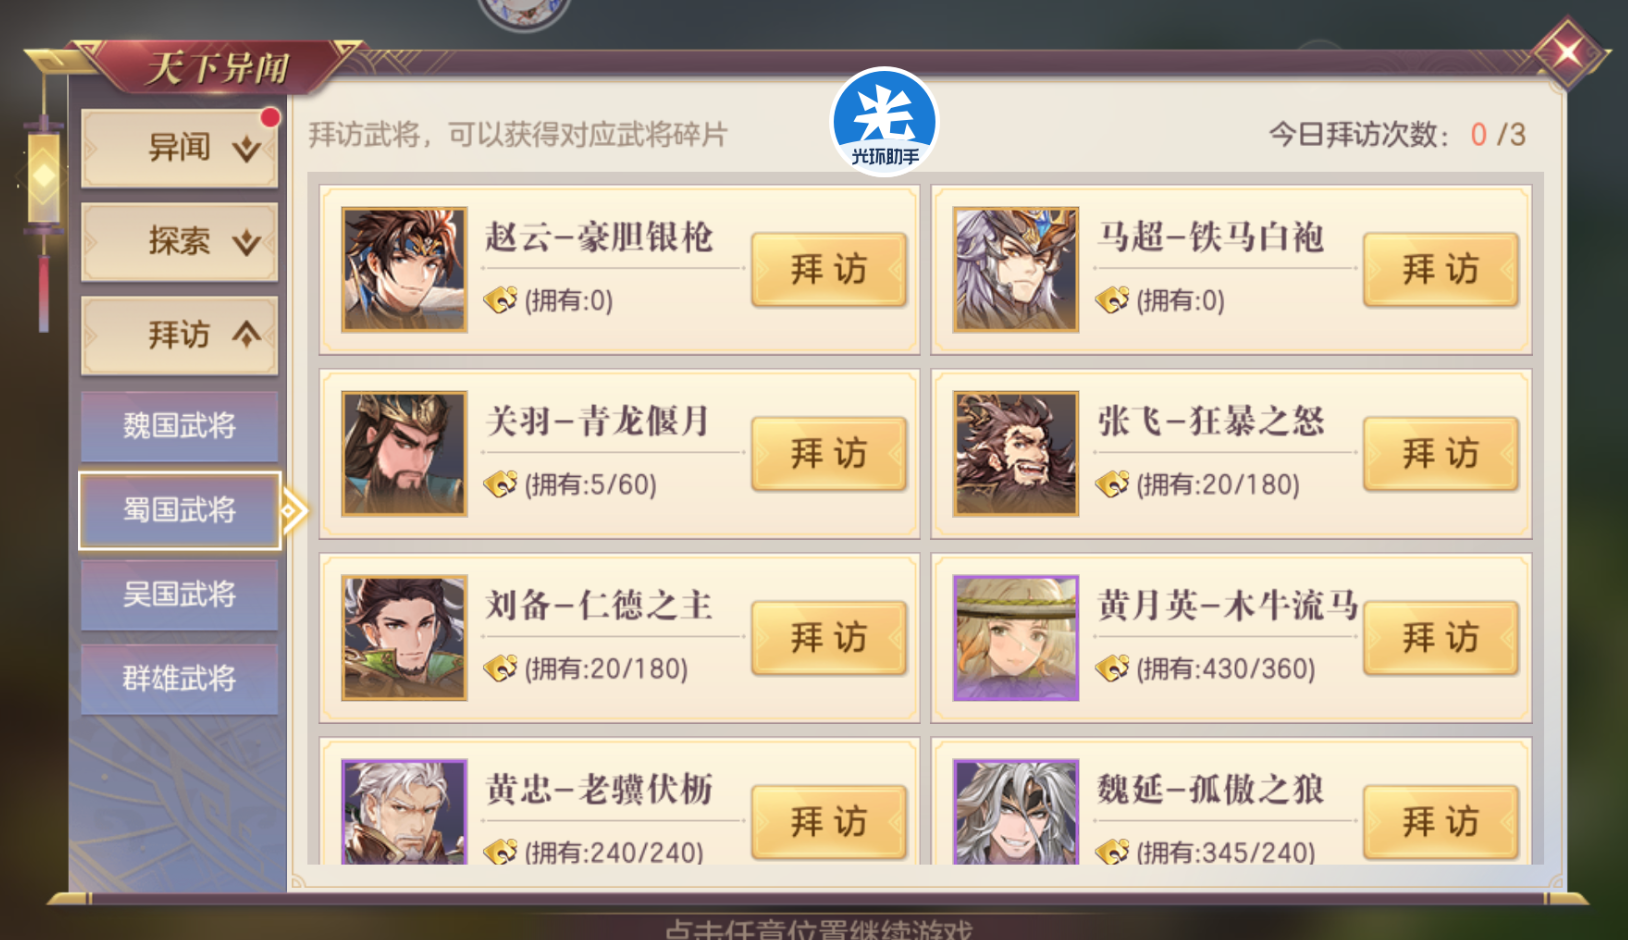This screenshot has width=1628, height=940.
Task: Collapse the 拜访 section
Action: [x=179, y=335]
